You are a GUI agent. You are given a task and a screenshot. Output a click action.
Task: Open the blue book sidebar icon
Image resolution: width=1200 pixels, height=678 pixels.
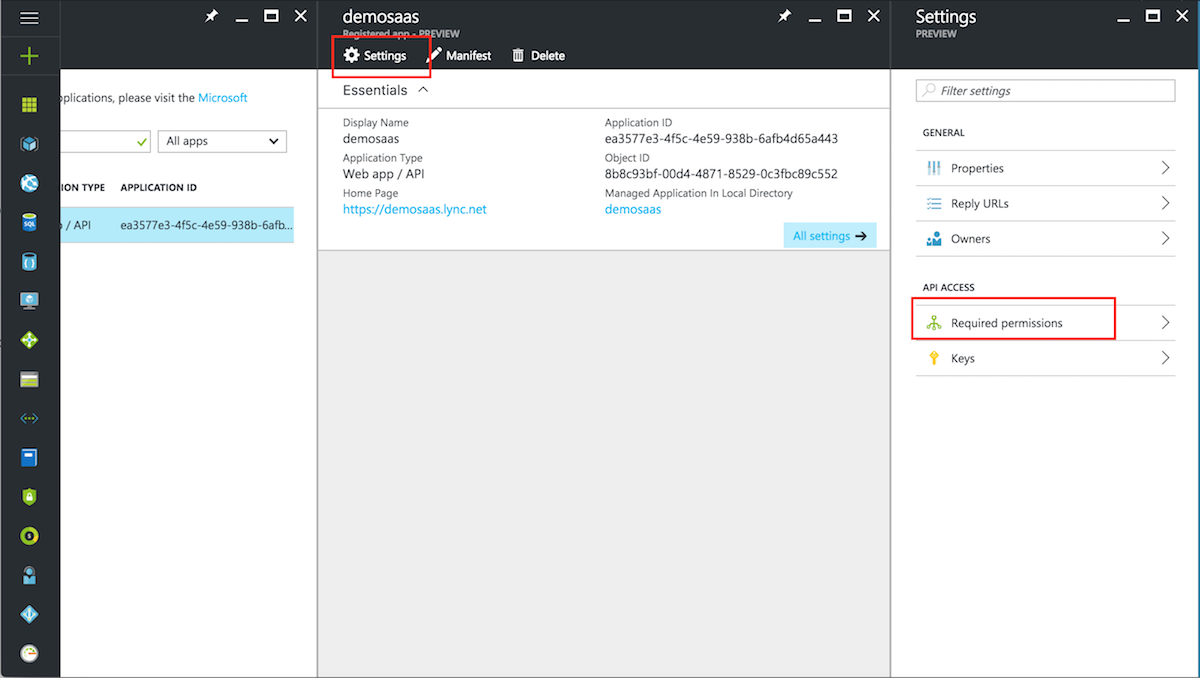pos(29,458)
